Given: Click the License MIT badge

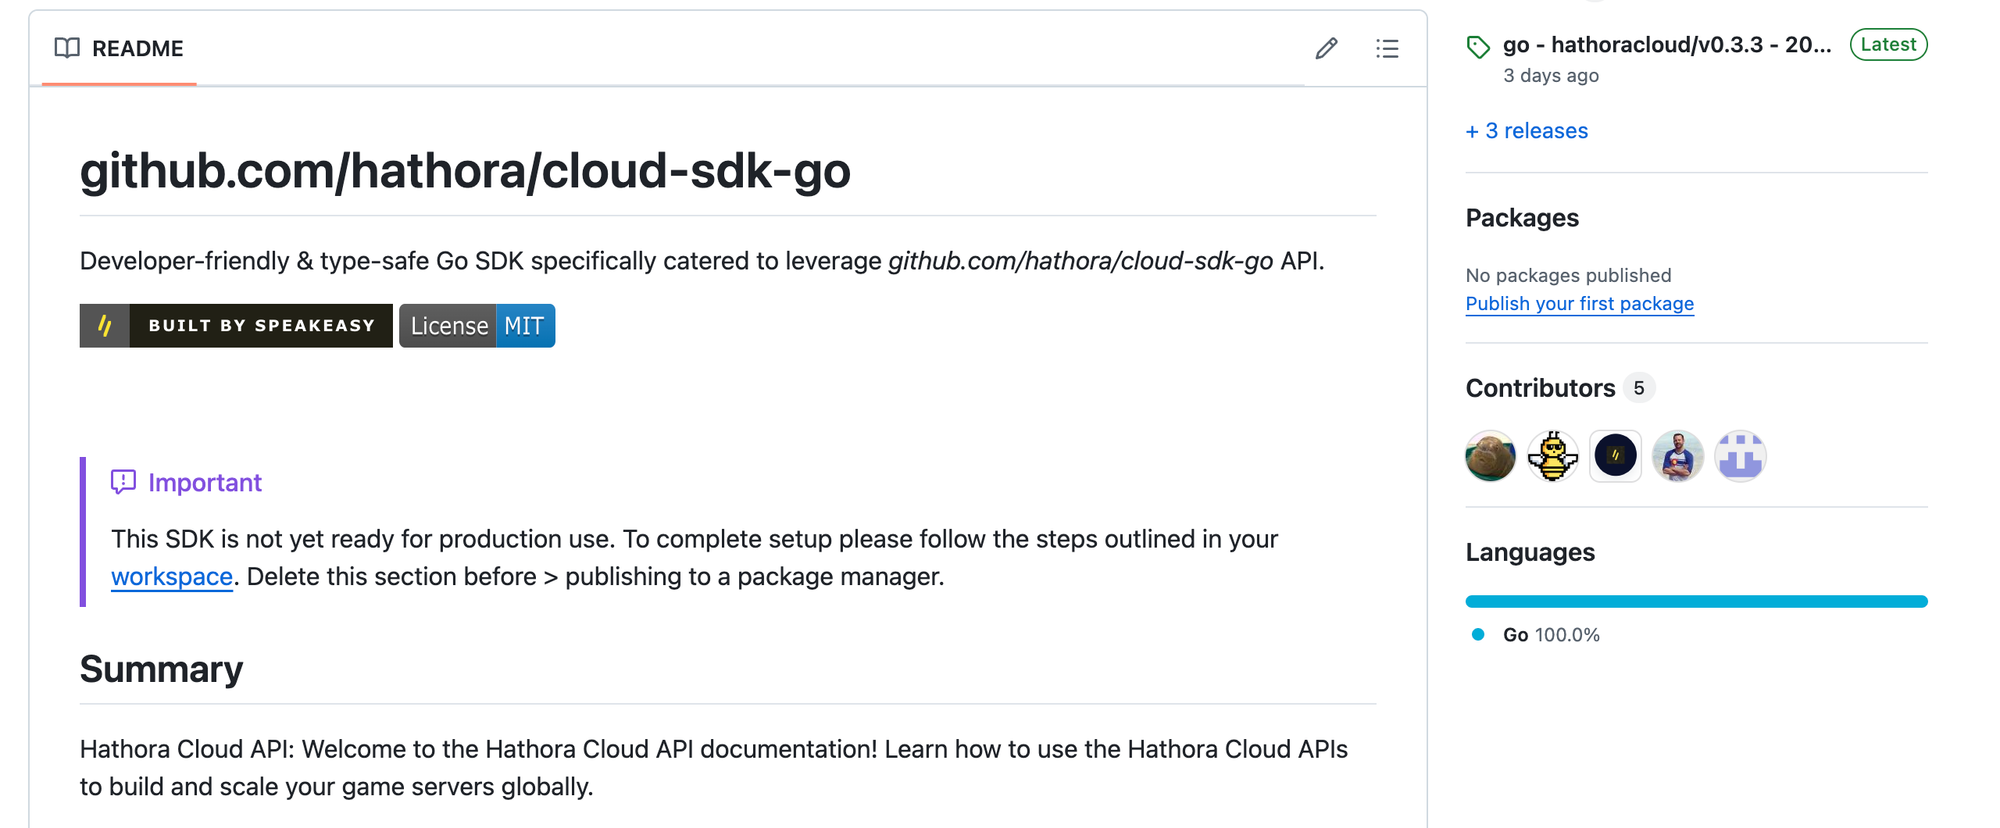Looking at the screenshot, I should pyautogui.click(x=477, y=326).
